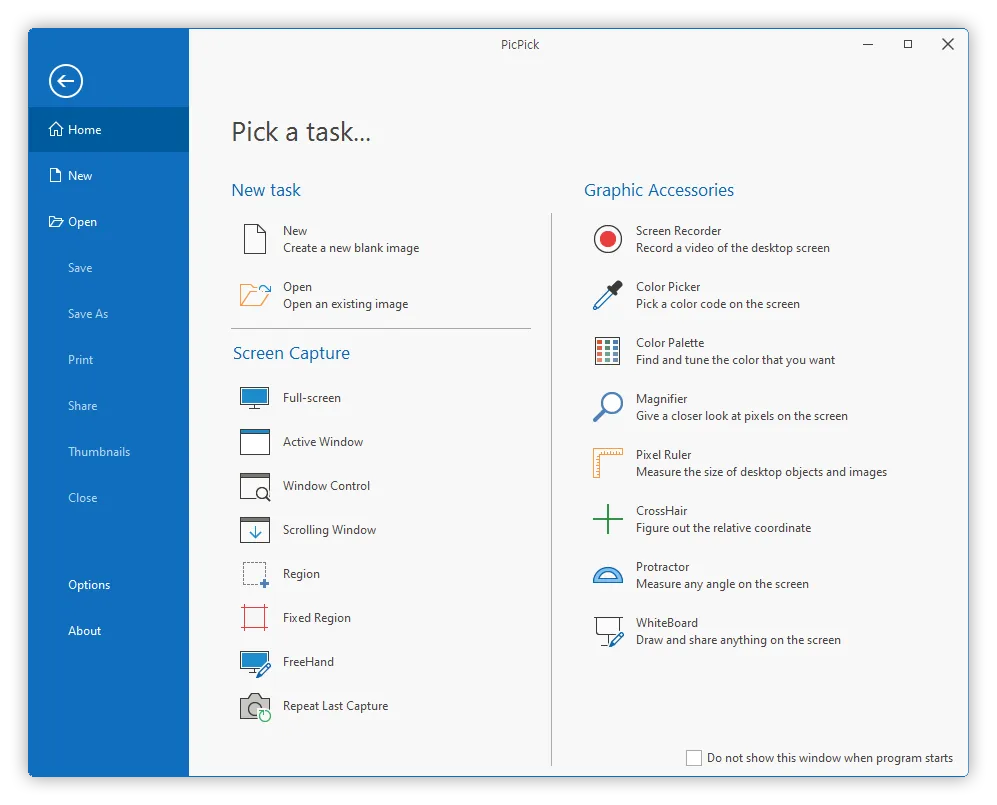Click 'Figure out the relative coordinate' text
The height and width of the screenshot is (805, 997).
tap(724, 528)
